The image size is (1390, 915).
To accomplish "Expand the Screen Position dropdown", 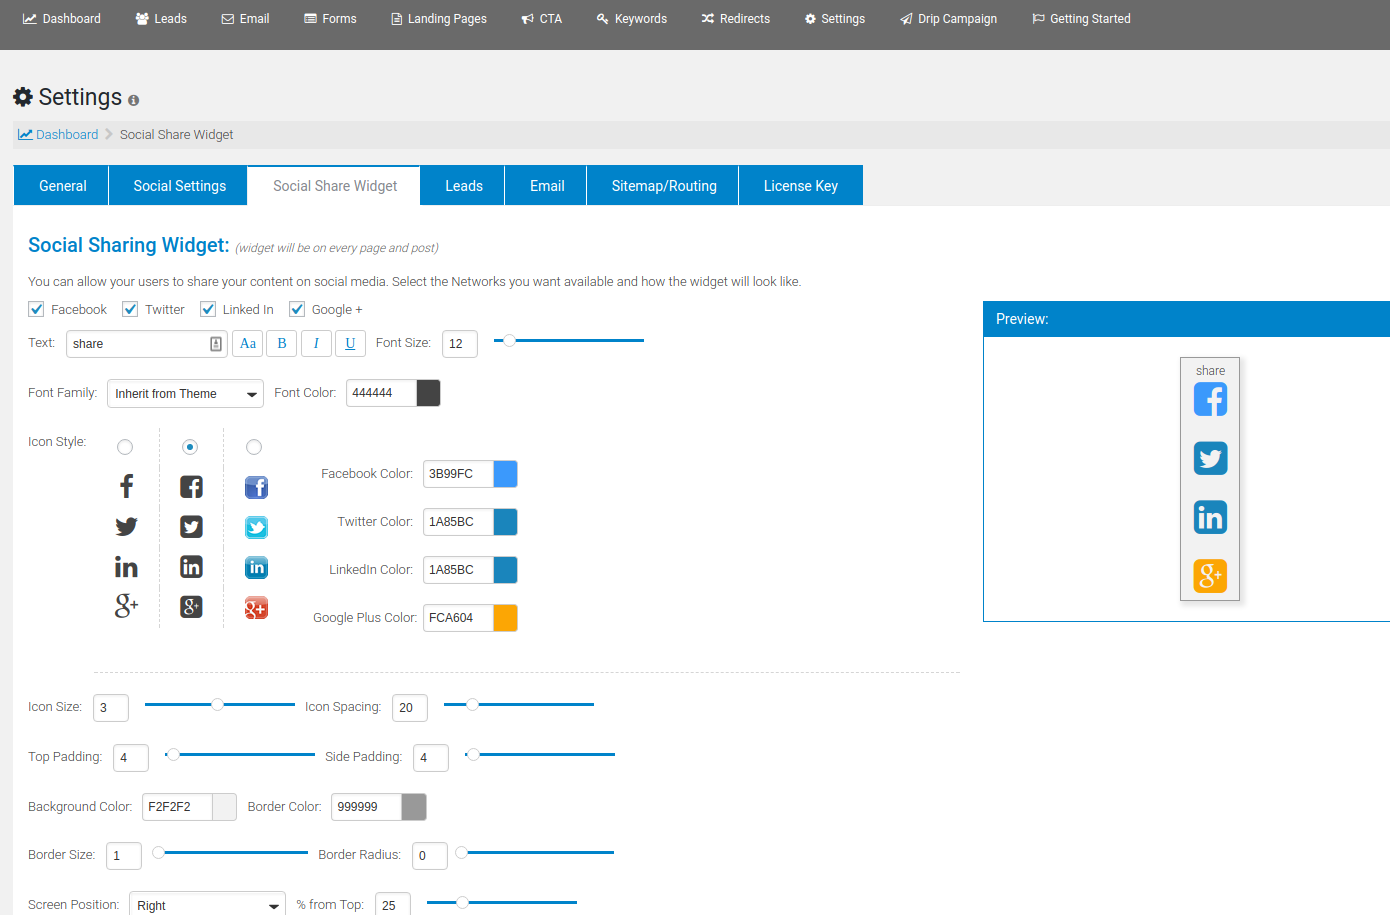I will 207,905.
